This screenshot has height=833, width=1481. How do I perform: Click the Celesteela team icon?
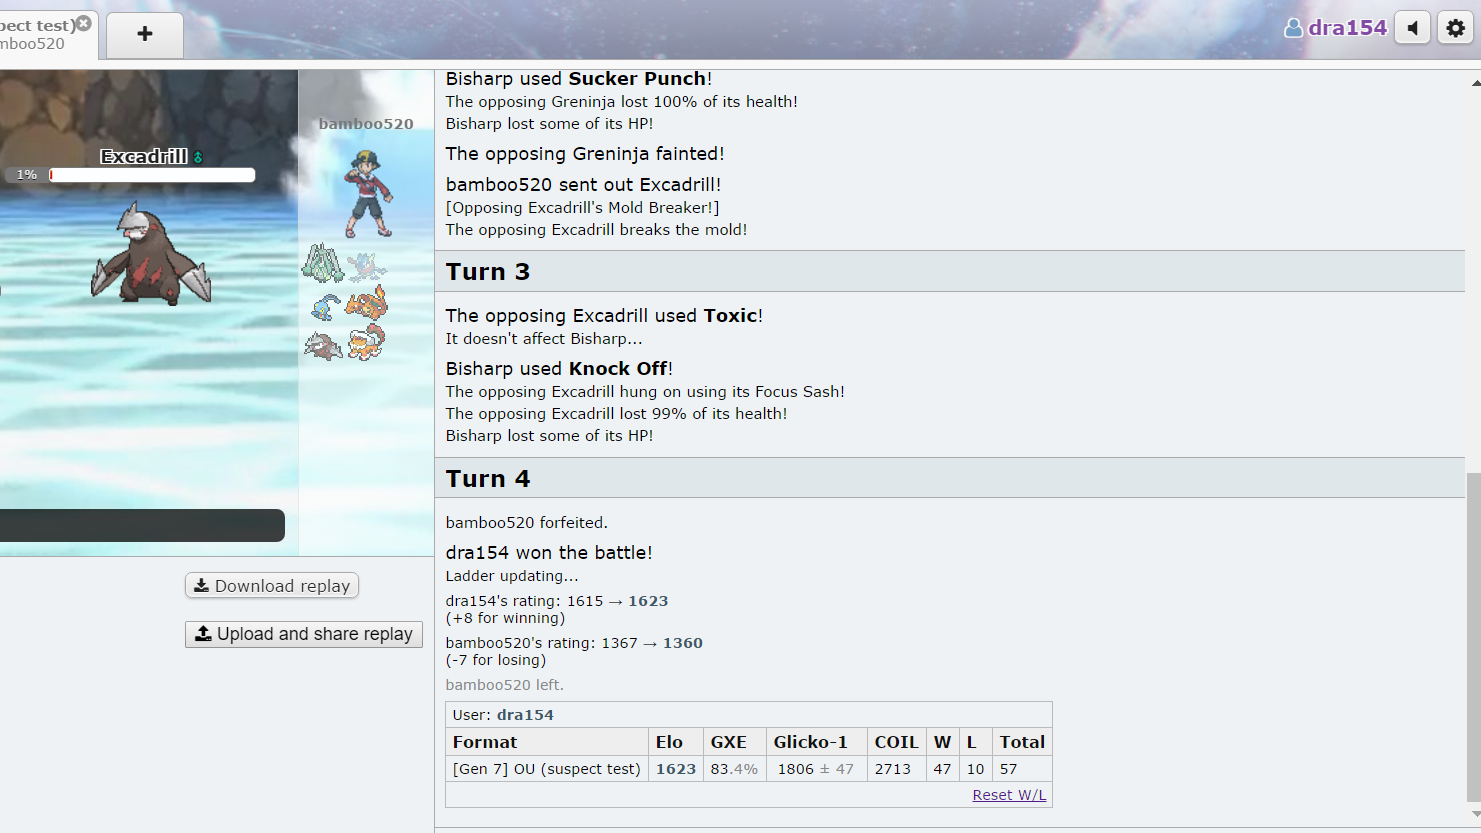point(323,264)
